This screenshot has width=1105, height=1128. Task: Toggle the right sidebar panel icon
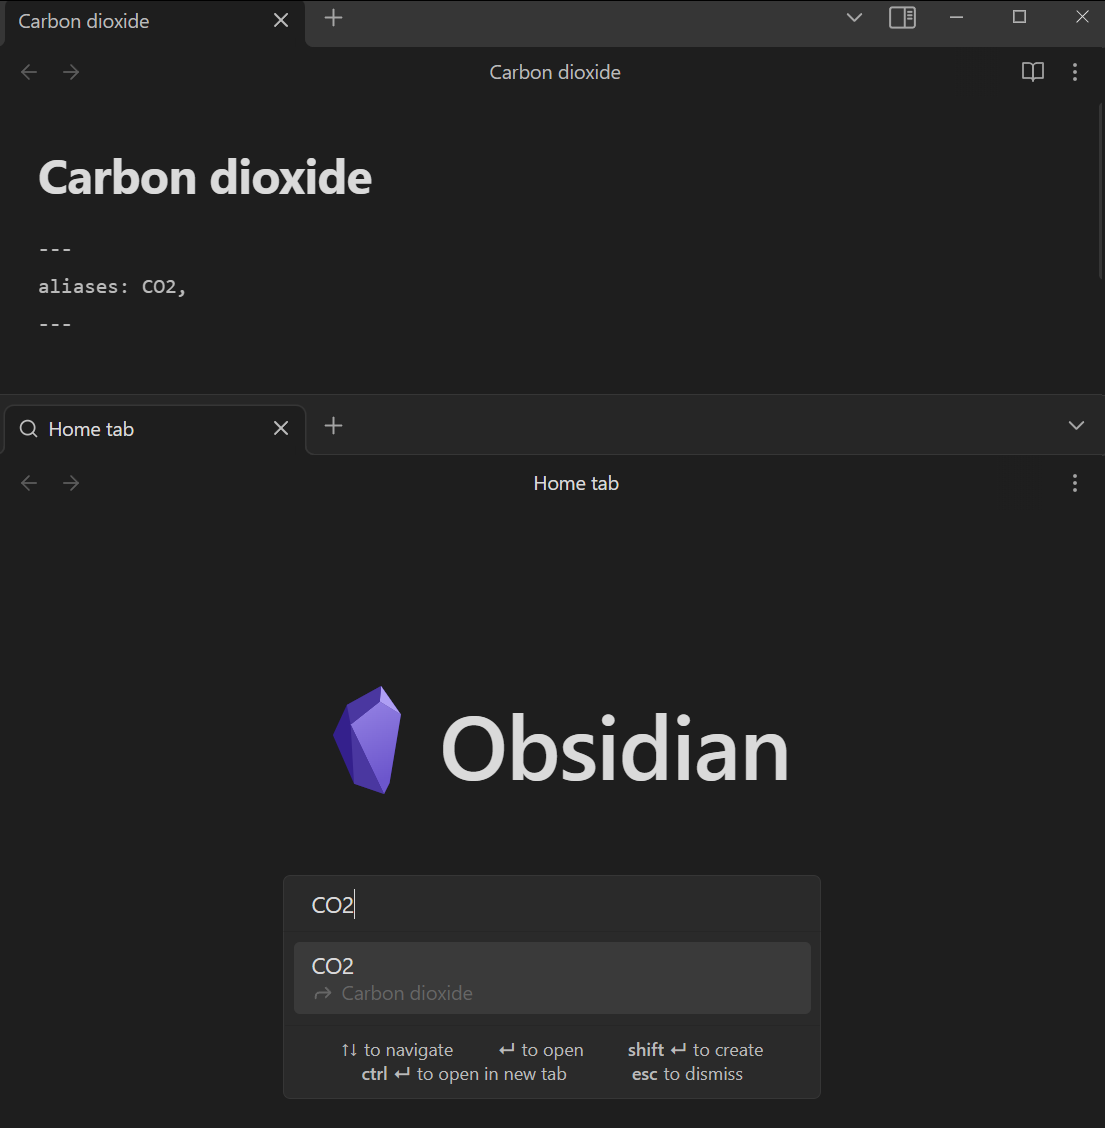[902, 18]
